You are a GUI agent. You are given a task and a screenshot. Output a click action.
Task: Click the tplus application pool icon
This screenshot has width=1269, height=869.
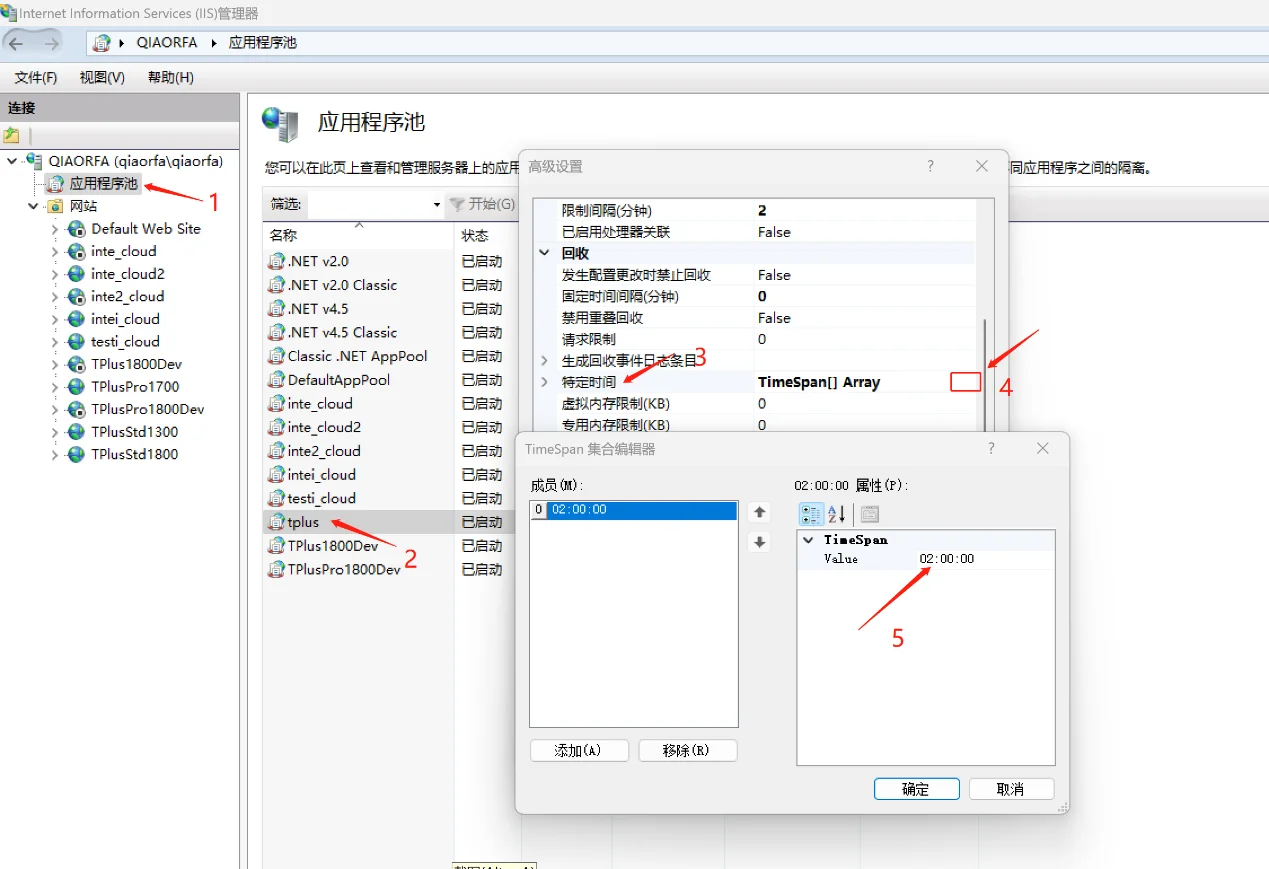(x=276, y=521)
